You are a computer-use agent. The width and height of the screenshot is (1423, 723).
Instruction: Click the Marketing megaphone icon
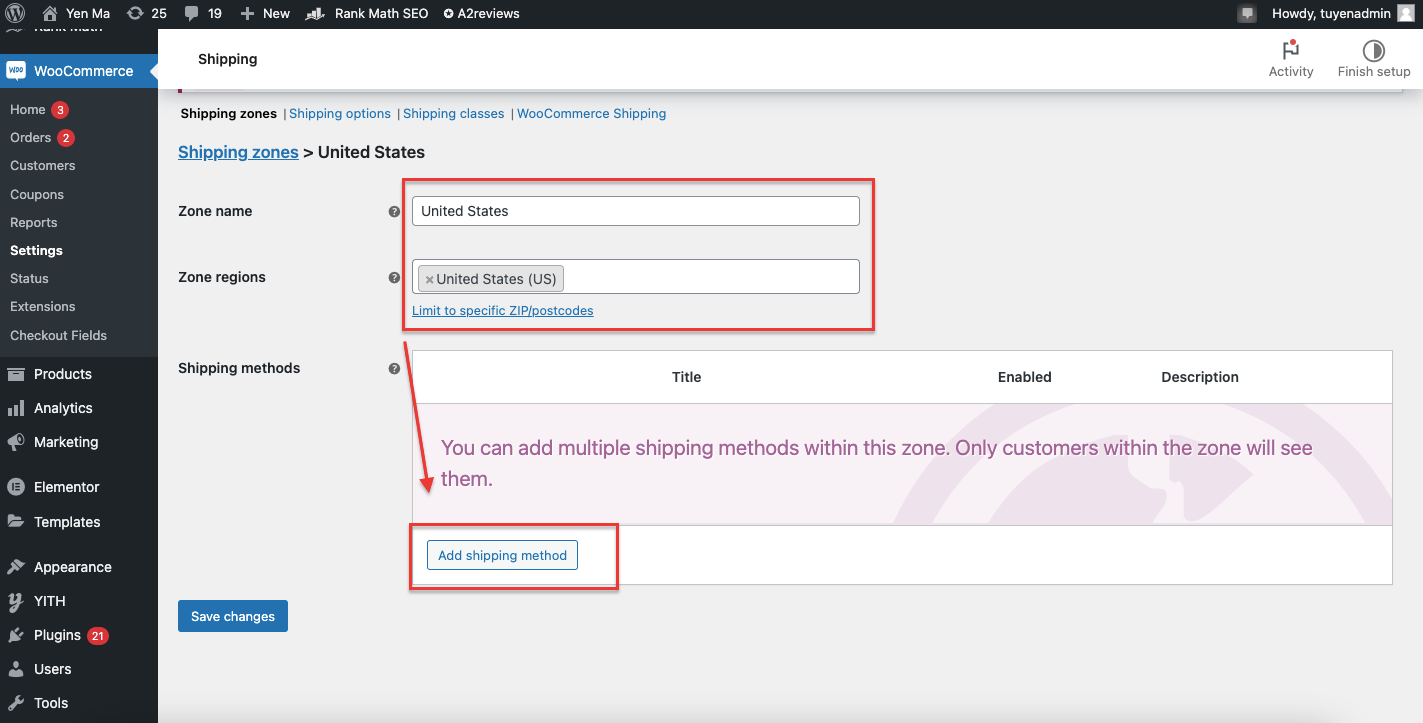(16, 442)
